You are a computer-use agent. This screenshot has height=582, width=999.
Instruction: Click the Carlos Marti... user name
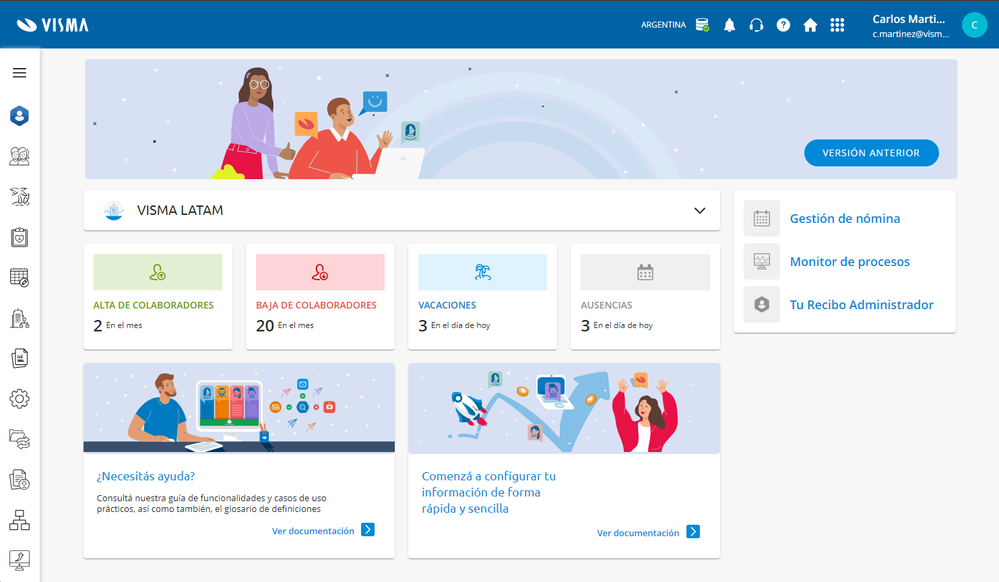(x=909, y=19)
